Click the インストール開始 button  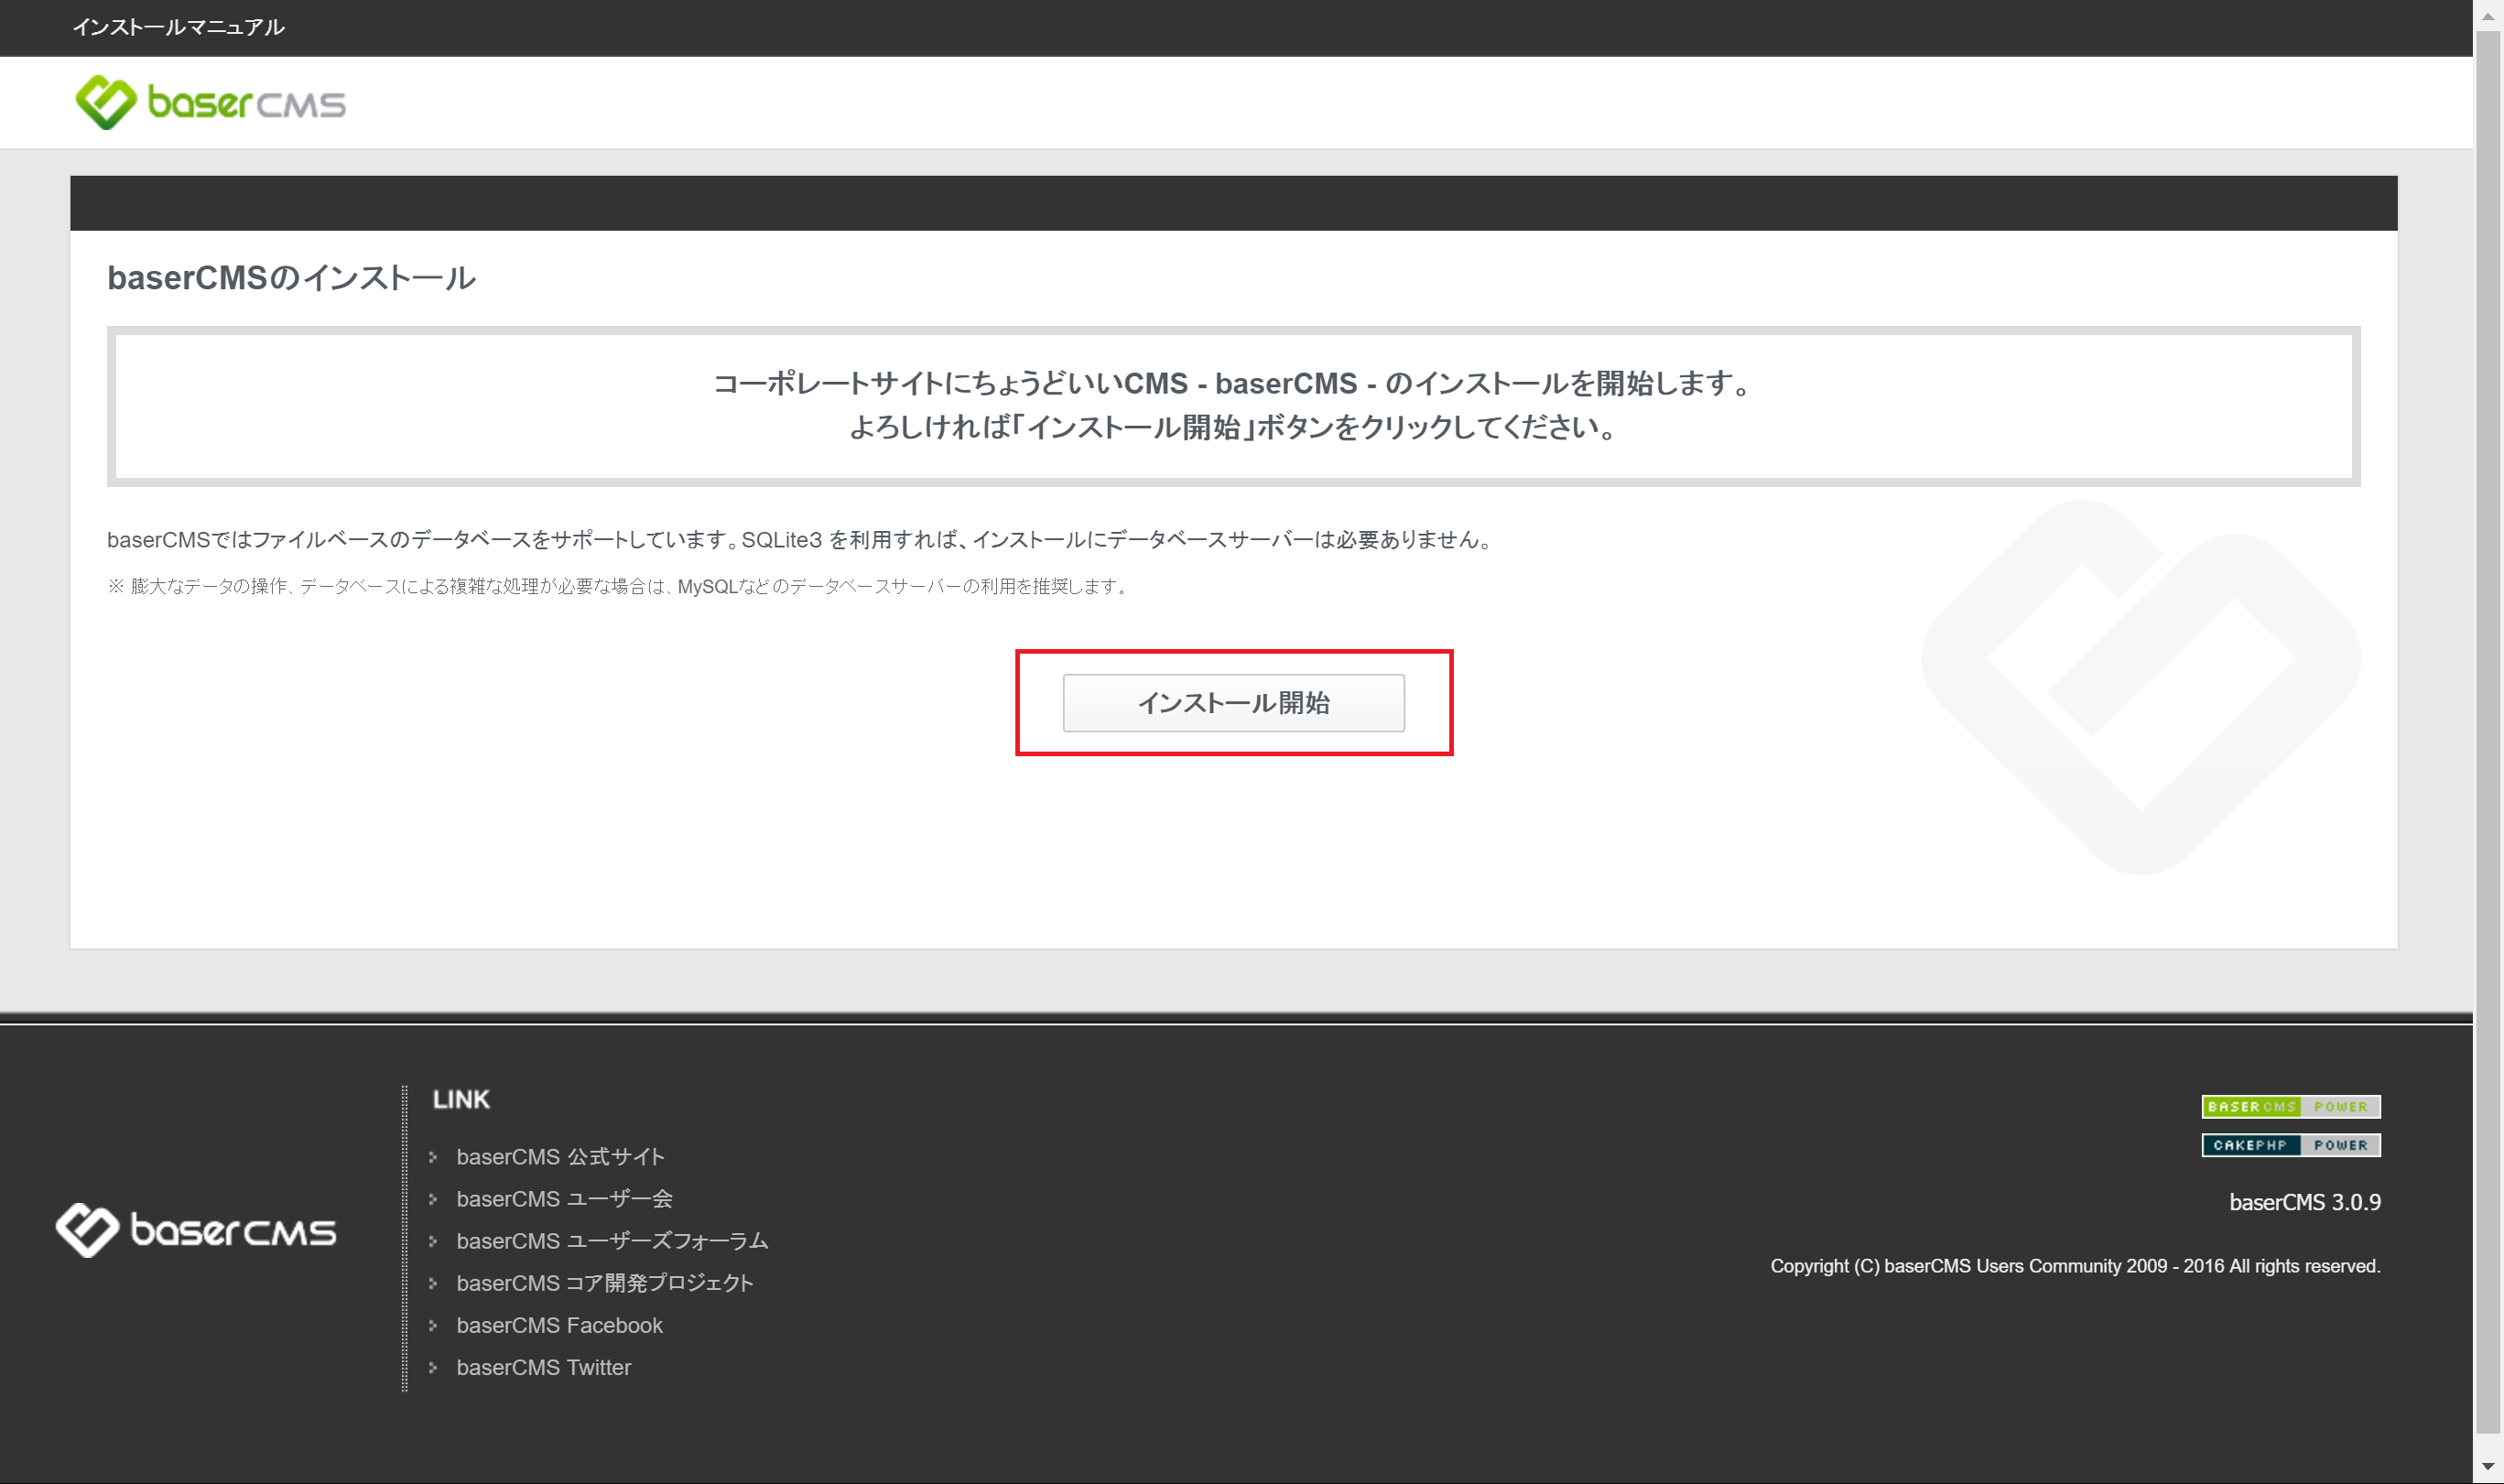pyautogui.click(x=1233, y=703)
